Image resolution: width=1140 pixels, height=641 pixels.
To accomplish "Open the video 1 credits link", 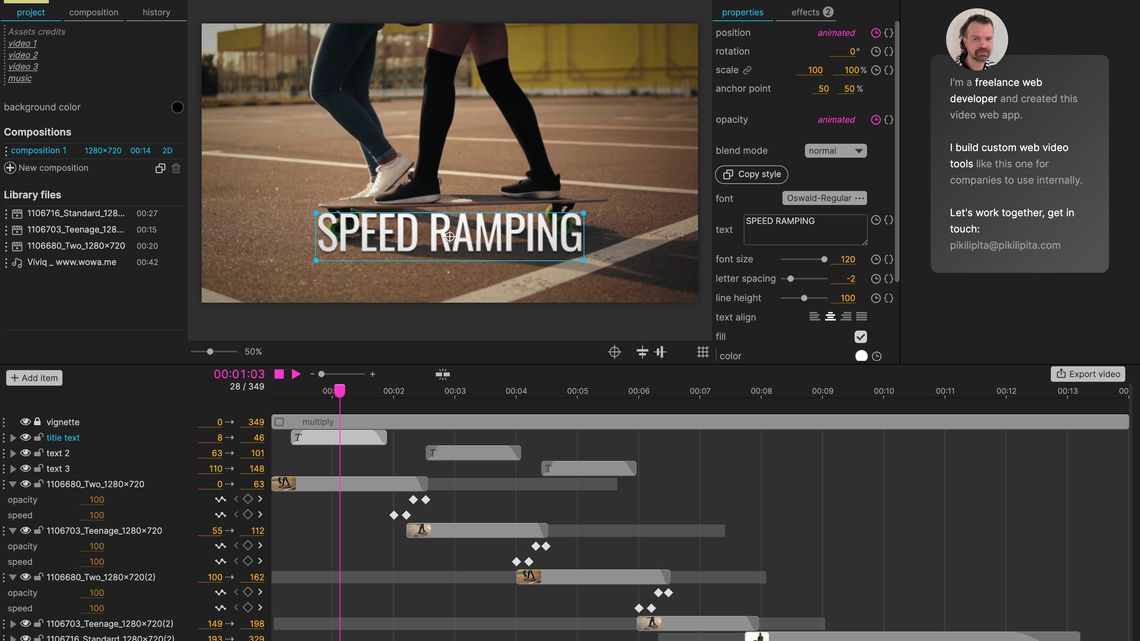I will point(23,44).
